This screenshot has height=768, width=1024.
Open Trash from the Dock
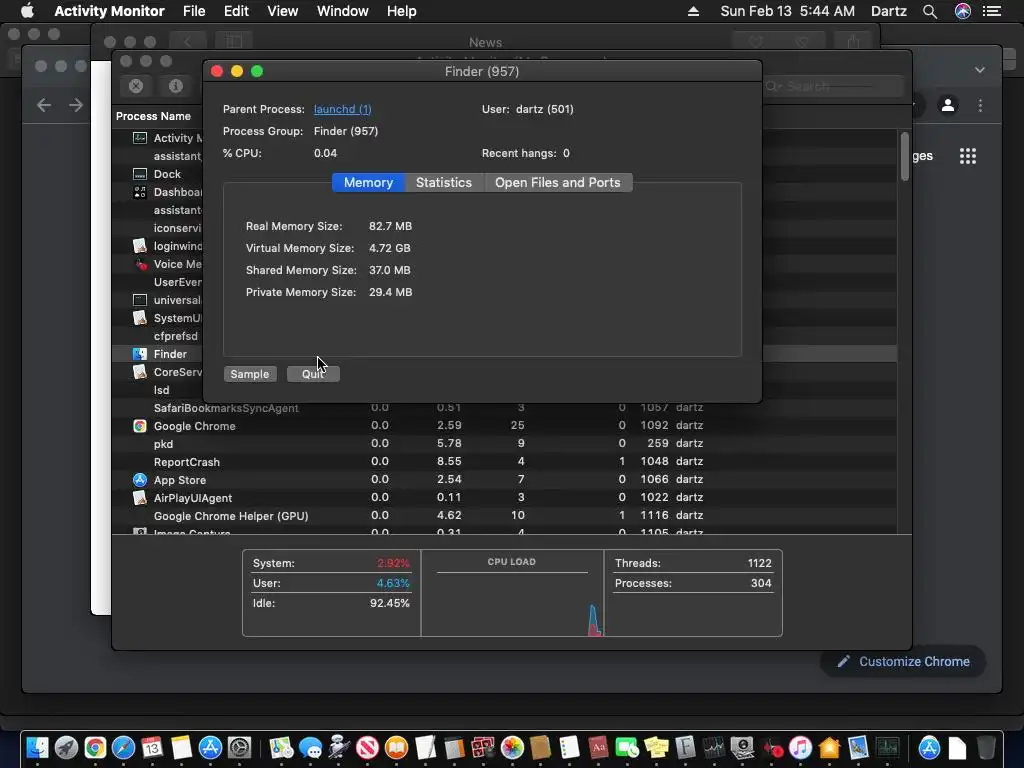[x=986, y=748]
